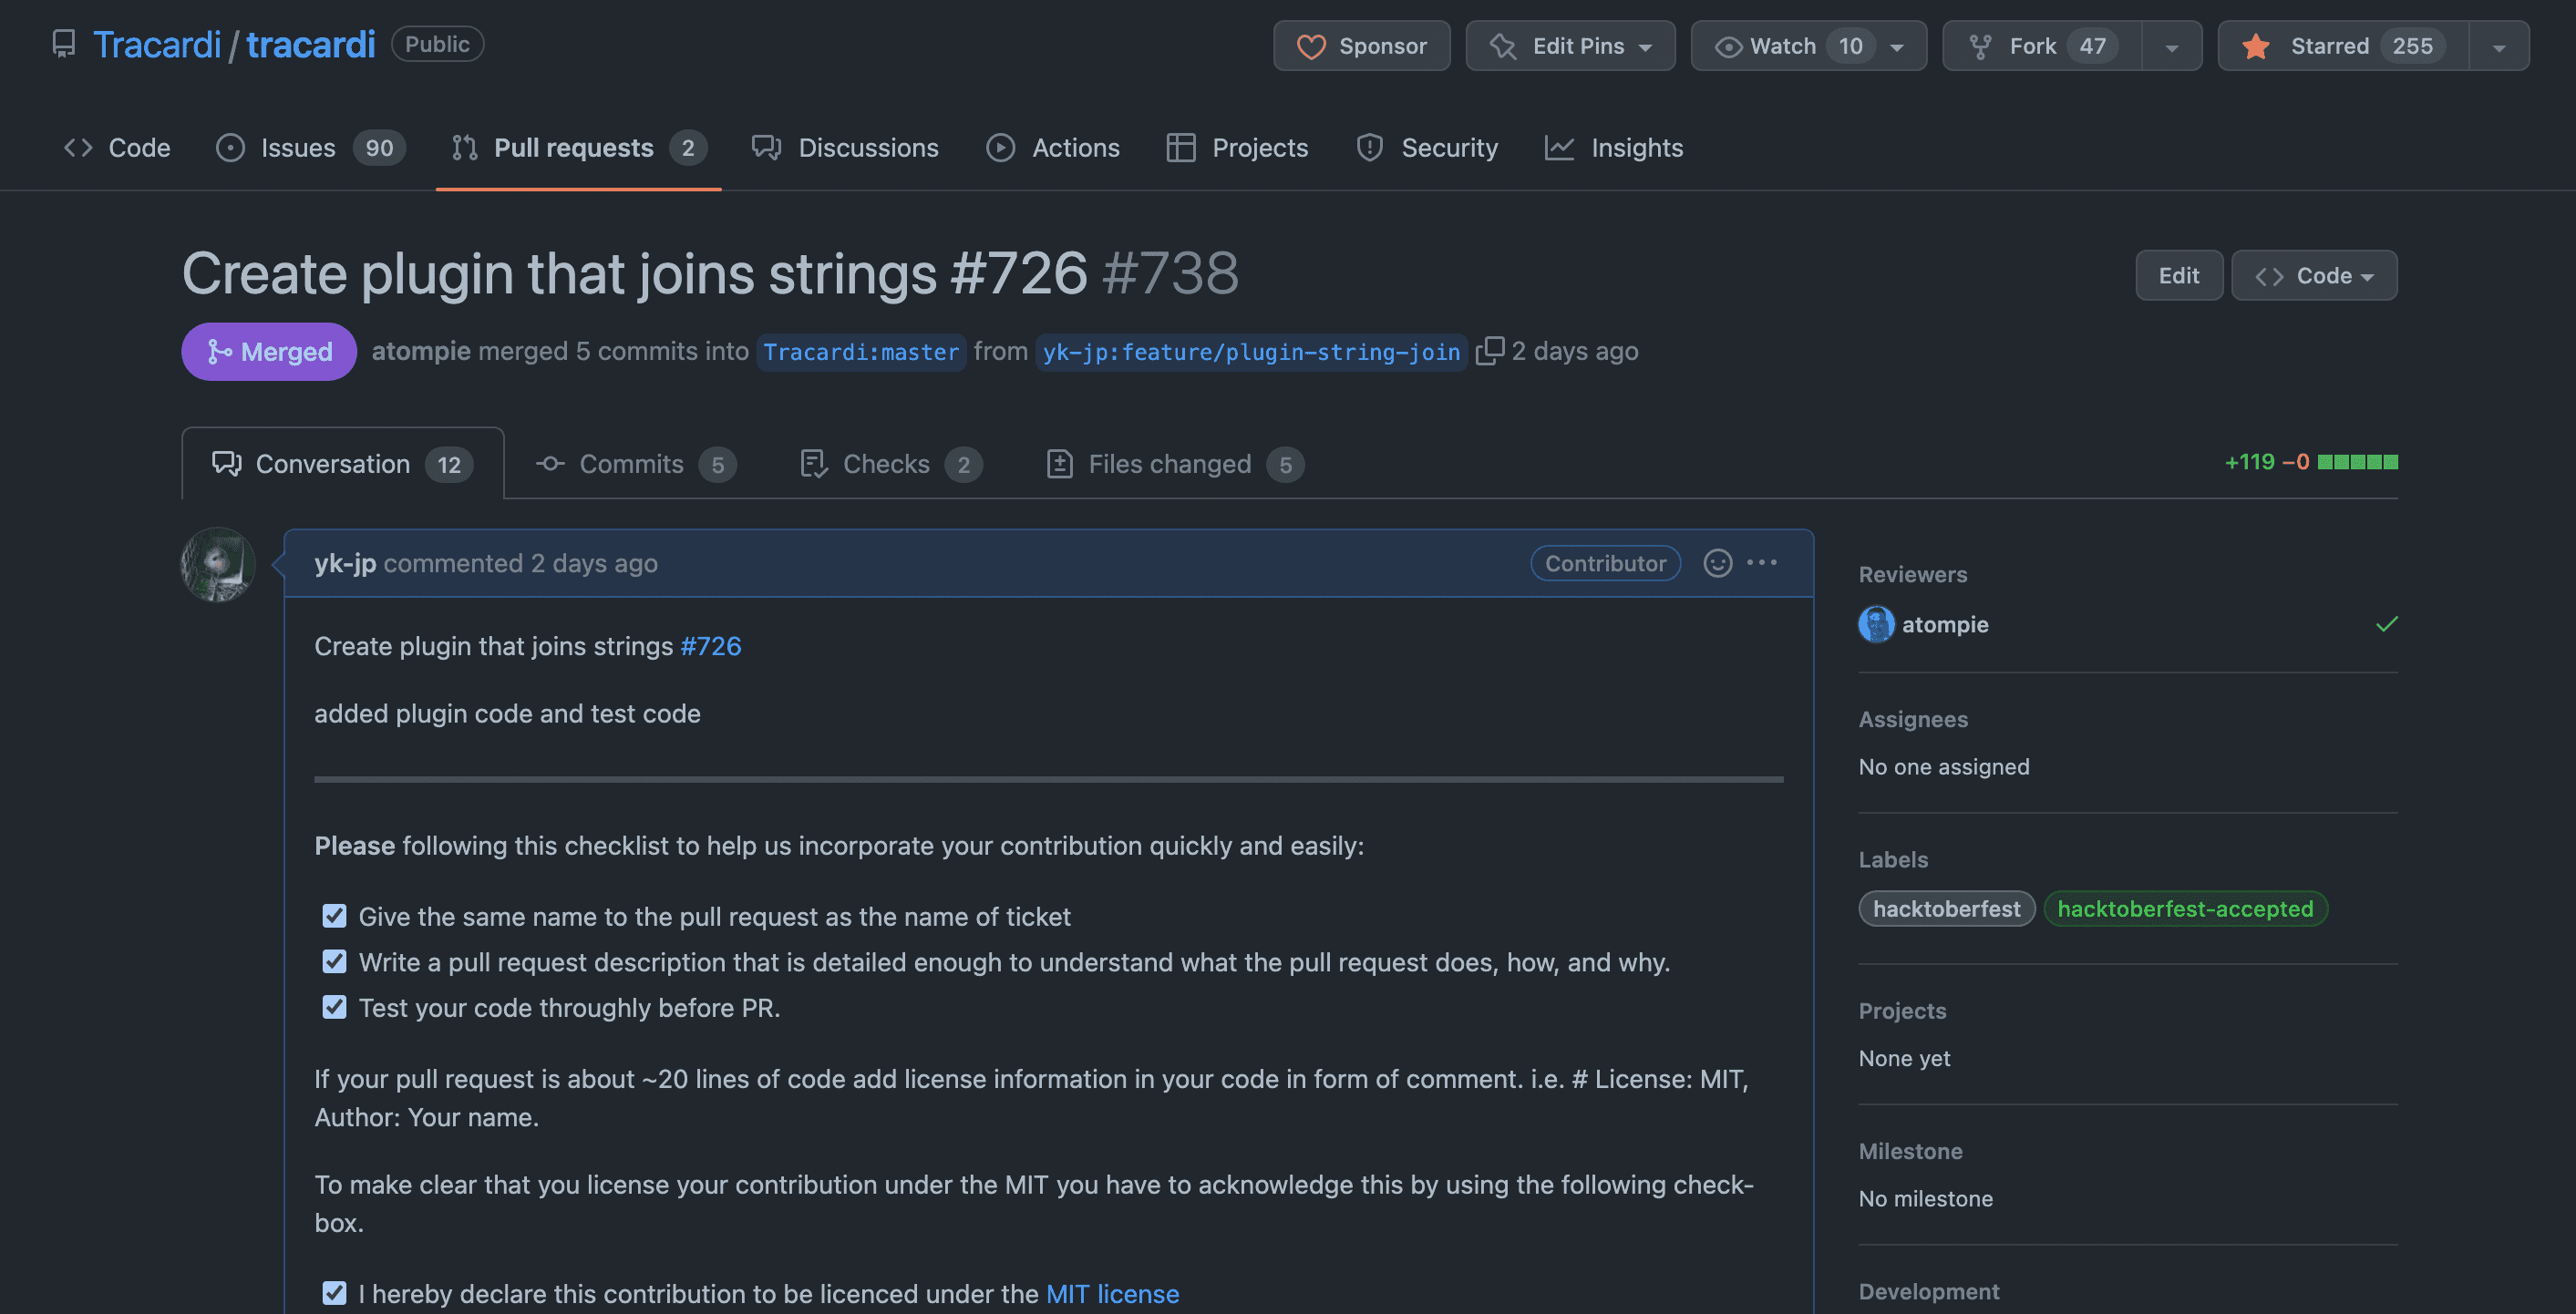
Task: Open the Code tab
Action: (117, 148)
